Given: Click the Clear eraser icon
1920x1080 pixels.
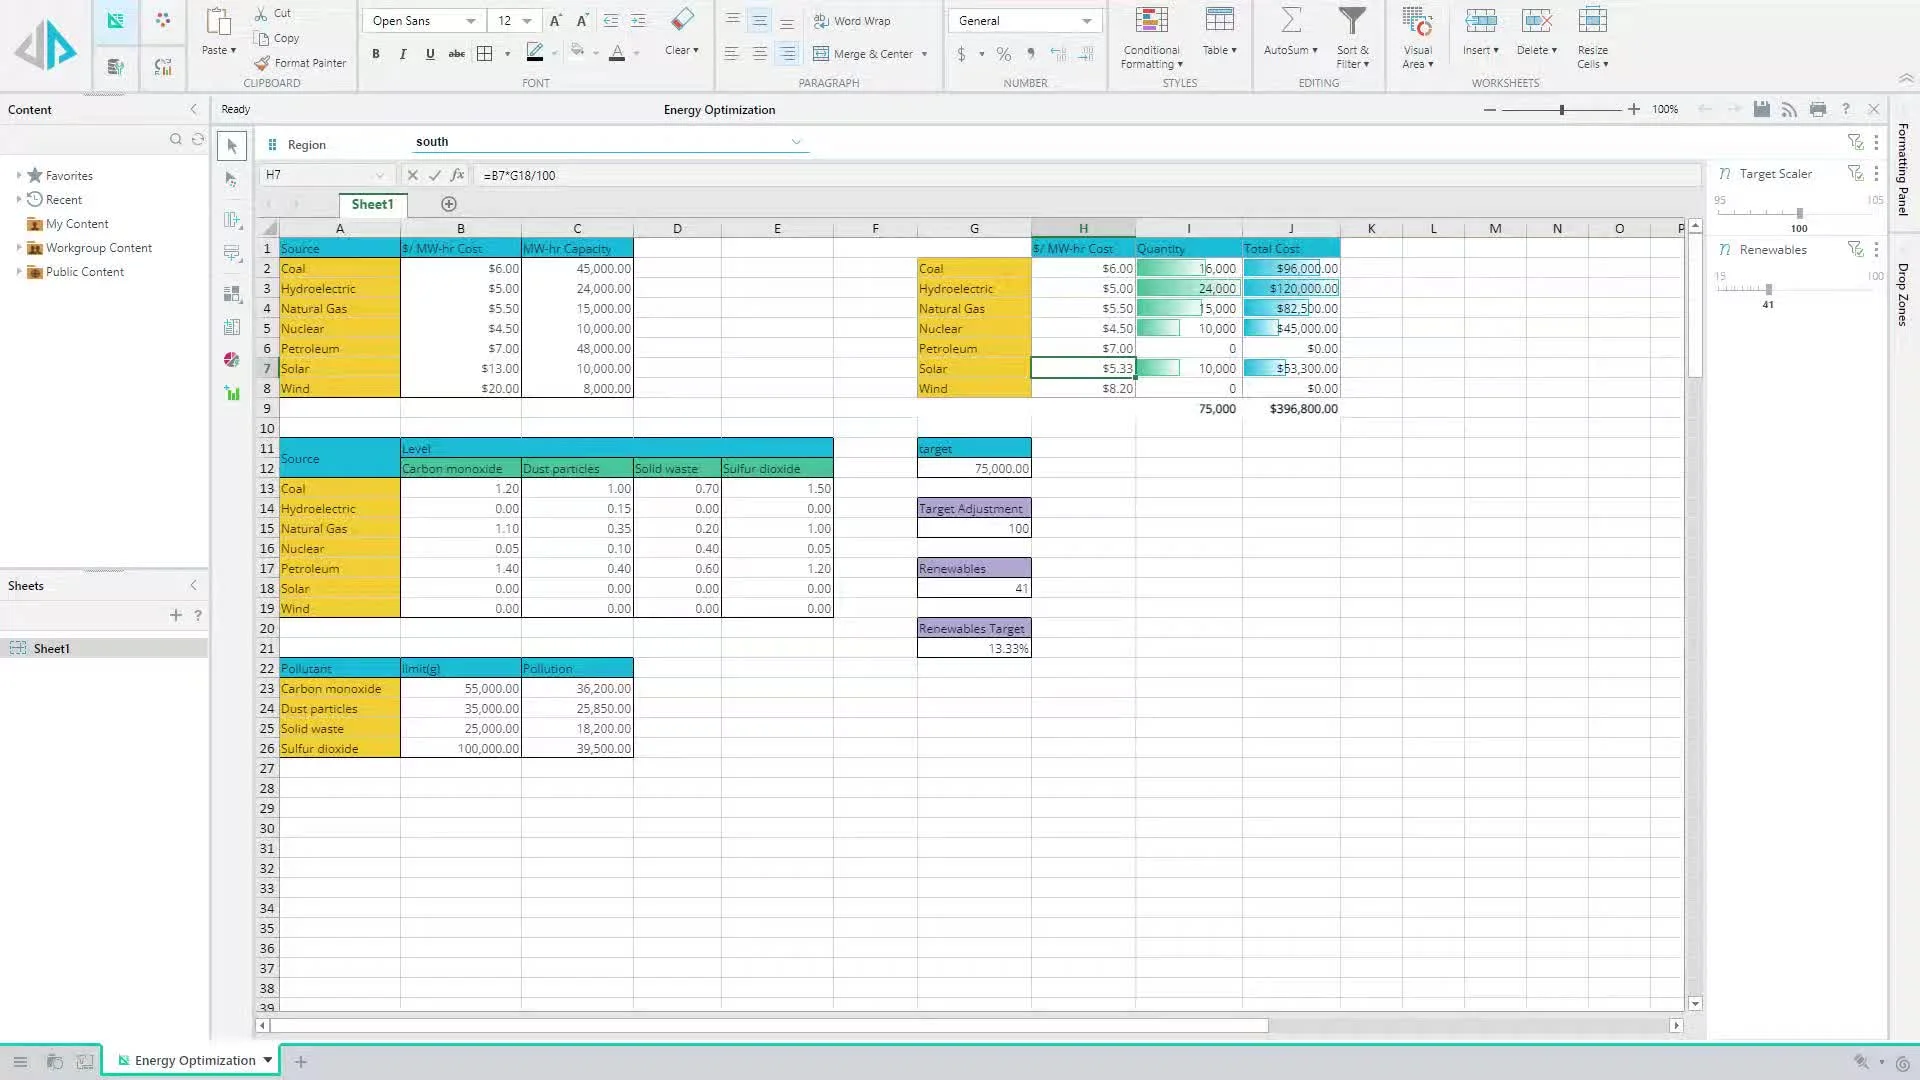Looking at the screenshot, I should click(682, 20).
